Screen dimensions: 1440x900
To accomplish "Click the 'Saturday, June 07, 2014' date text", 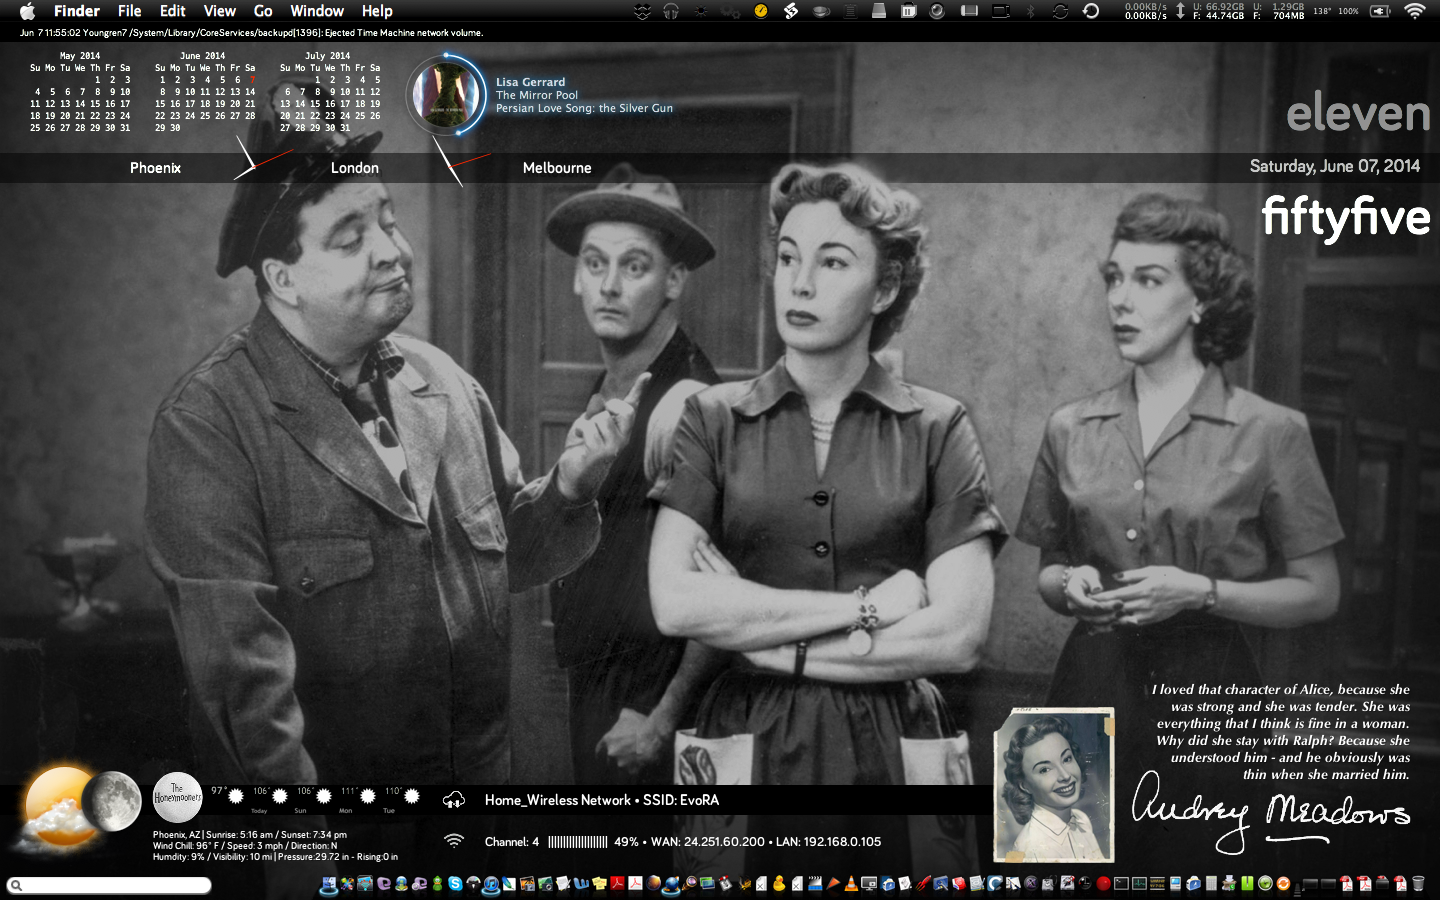I will (x=1335, y=166).
